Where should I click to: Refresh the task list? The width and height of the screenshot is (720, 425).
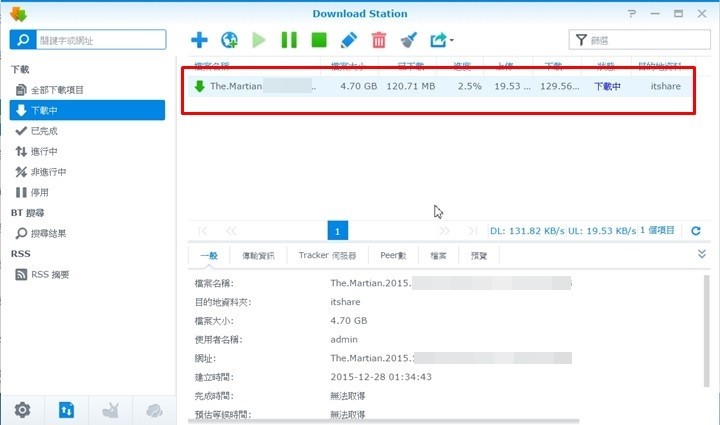tap(696, 231)
